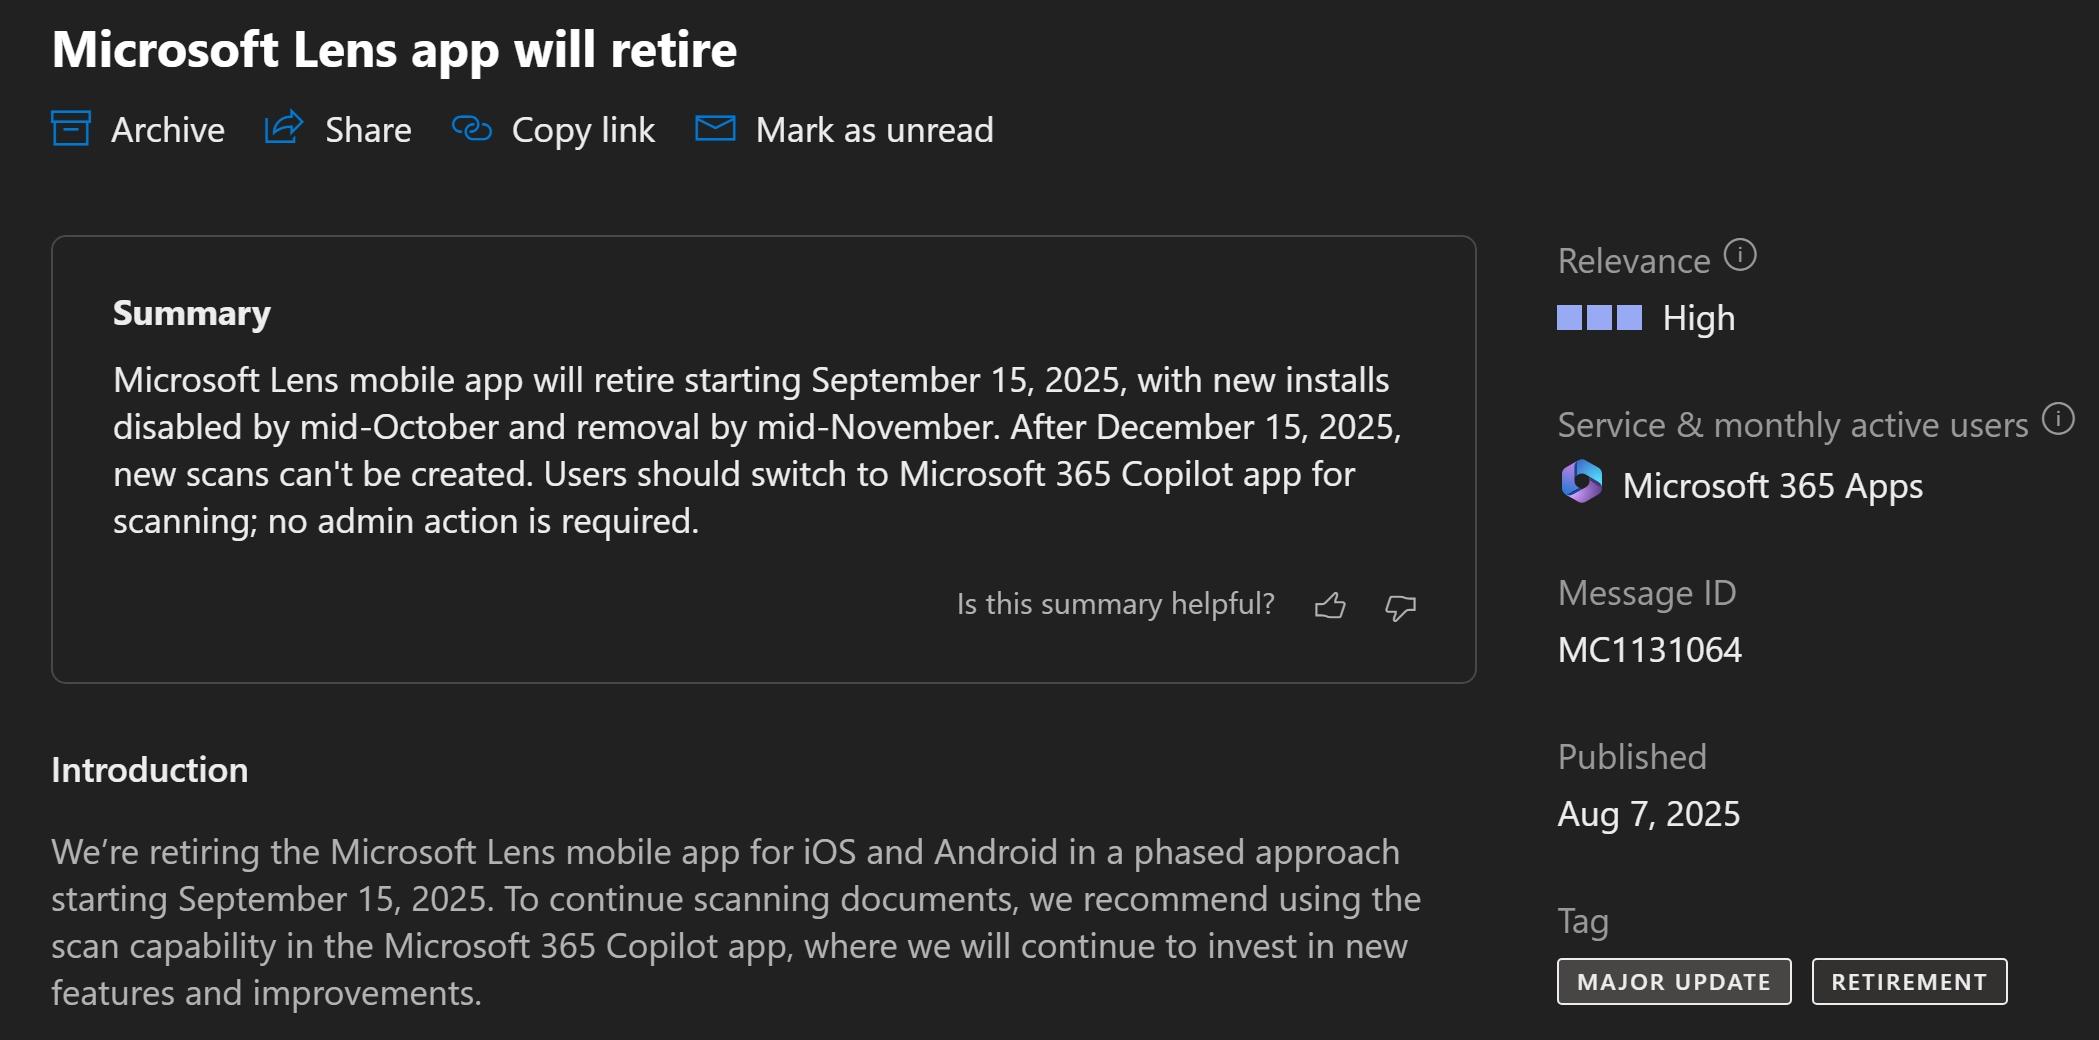The image size is (2099, 1040).
Task: Click the Message ID MC1131064 value
Action: tap(1649, 650)
